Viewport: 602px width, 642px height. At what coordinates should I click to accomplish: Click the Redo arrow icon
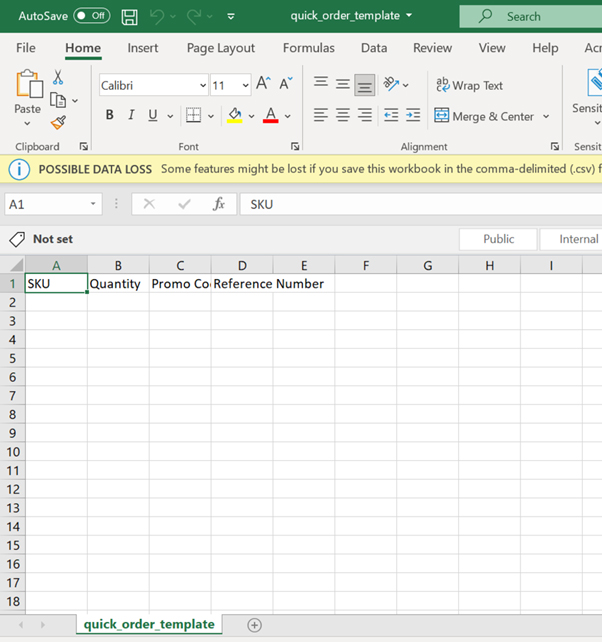point(193,16)
